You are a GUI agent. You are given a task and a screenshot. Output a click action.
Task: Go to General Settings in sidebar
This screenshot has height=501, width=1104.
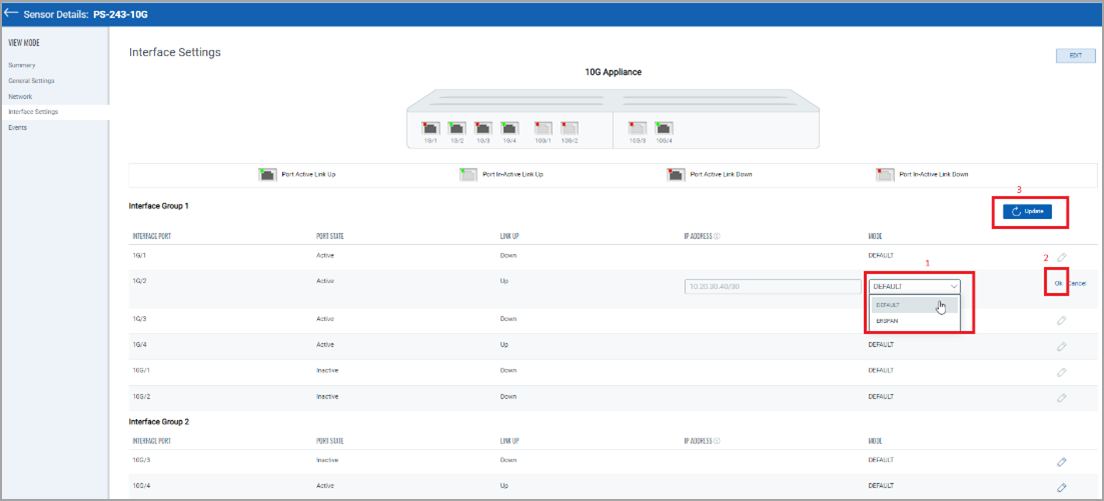[x=31, y=81]
